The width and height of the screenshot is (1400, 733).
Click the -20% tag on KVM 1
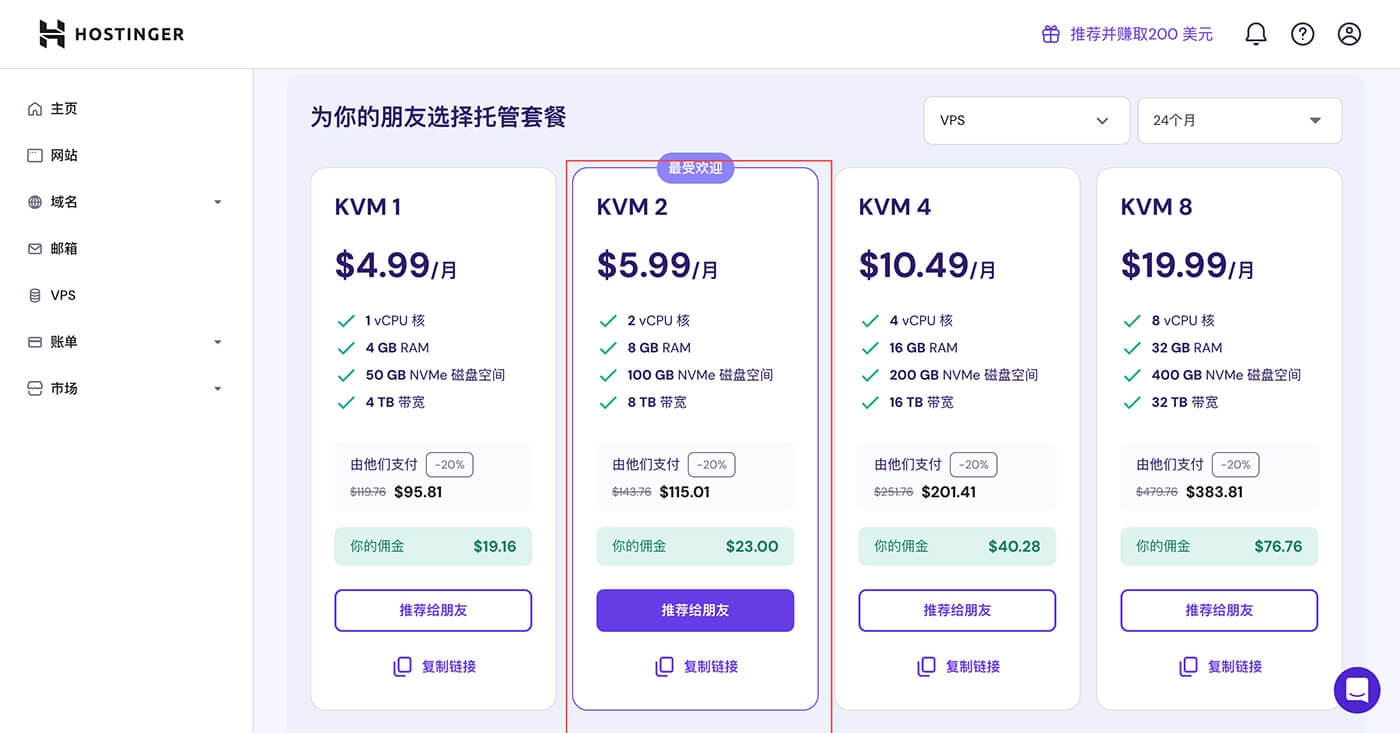click(450, 464)
